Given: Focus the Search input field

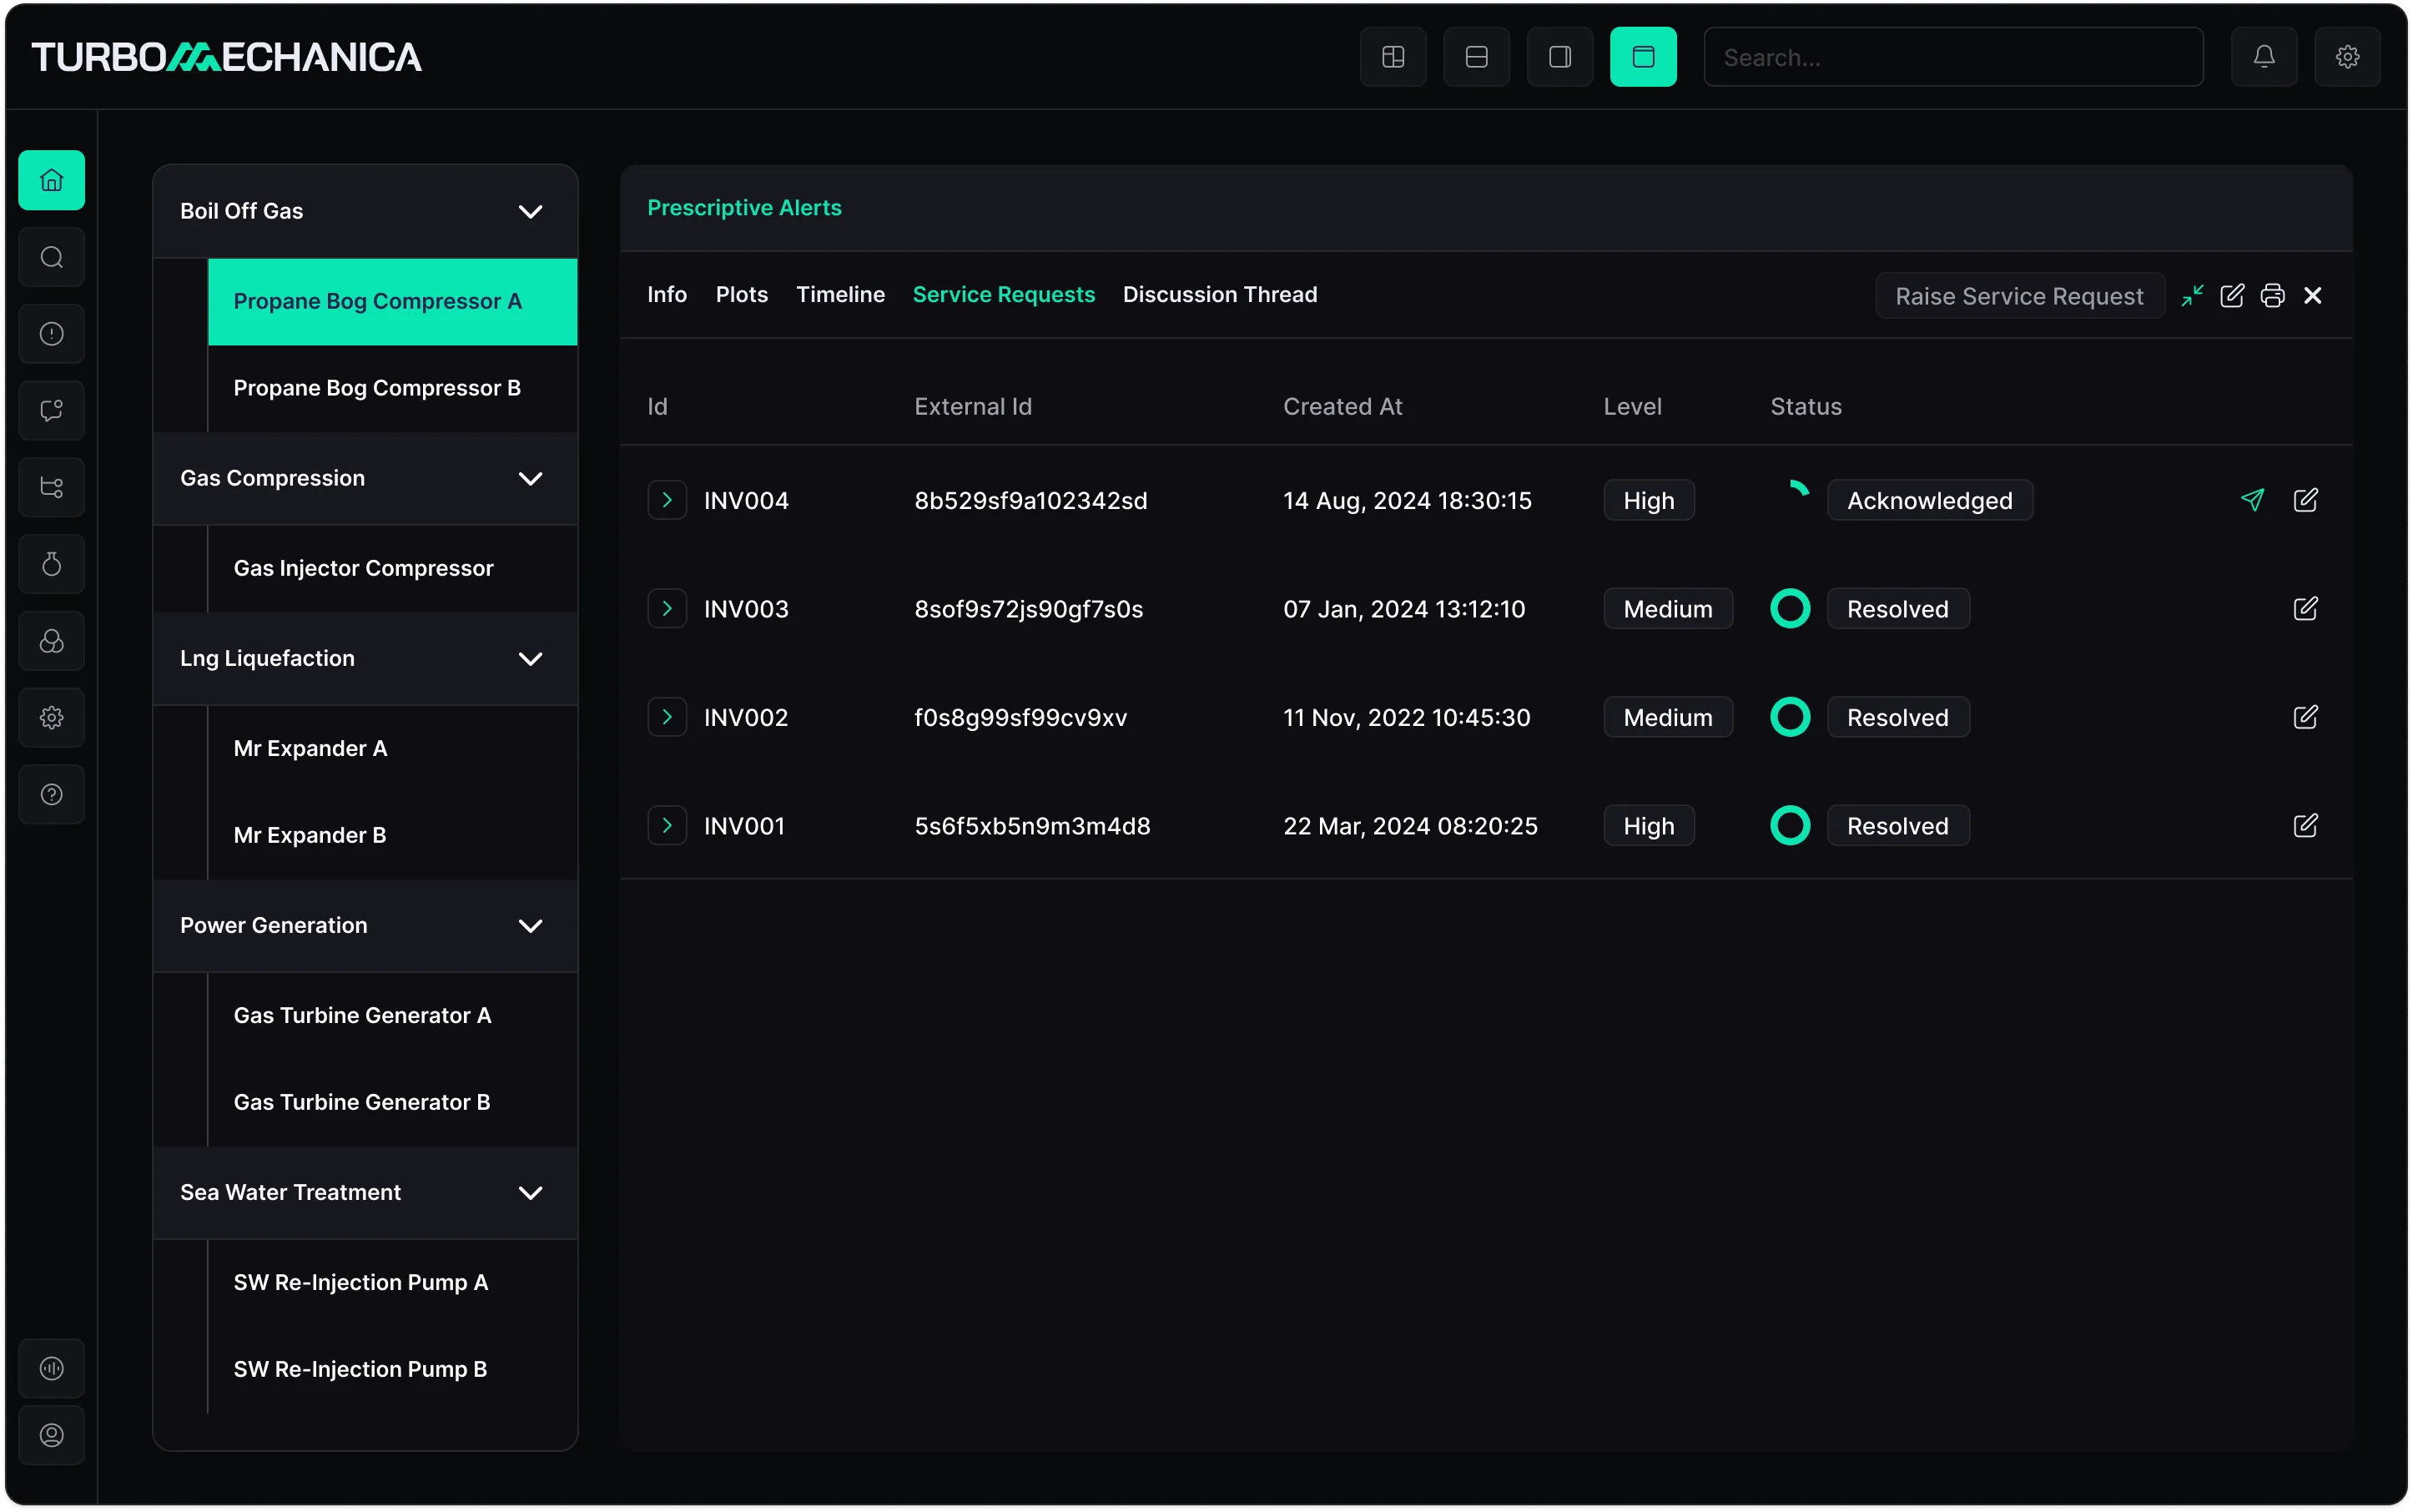Looking at the screenshot, I should [x=1953, y=57].
